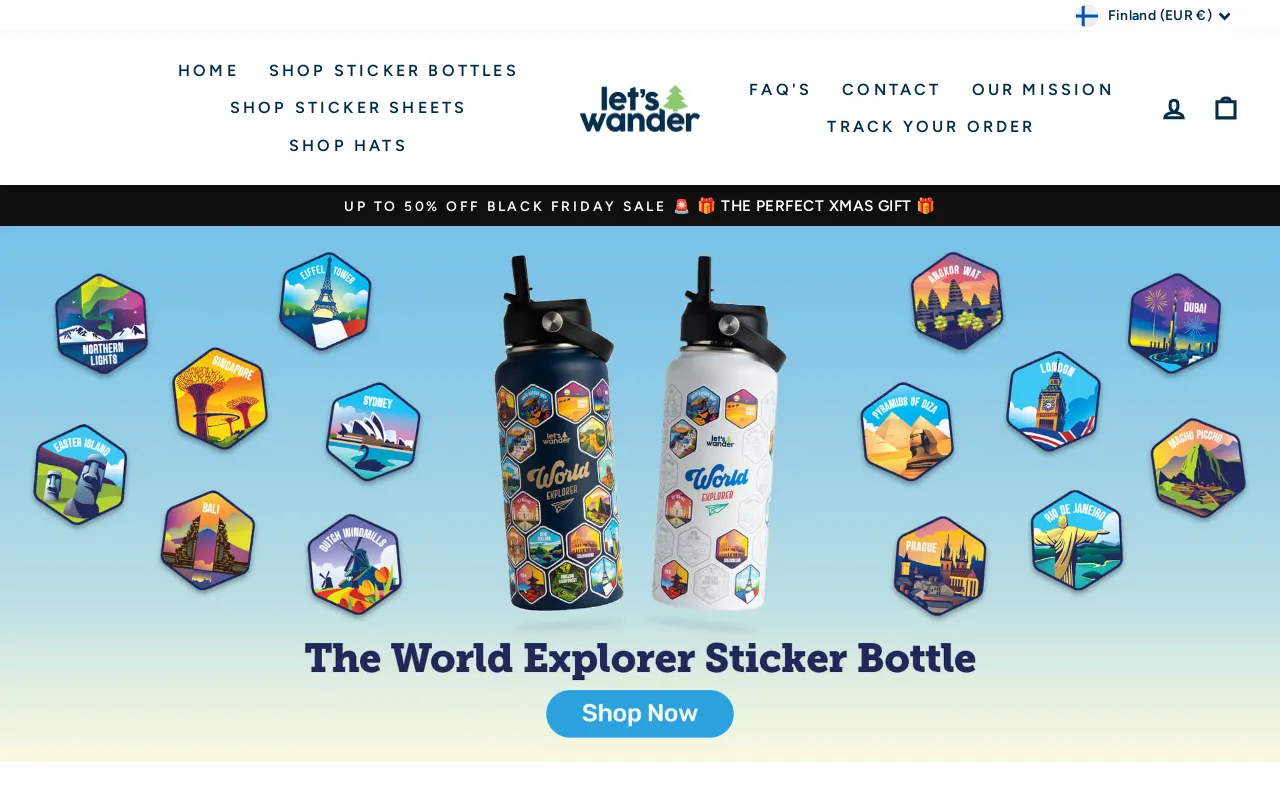The width and height of the screenshot is (1280, 800).
Task: Click the Machu Picchu hexagon sticker
Action: pyautogui.click(x=1198, y=468)
